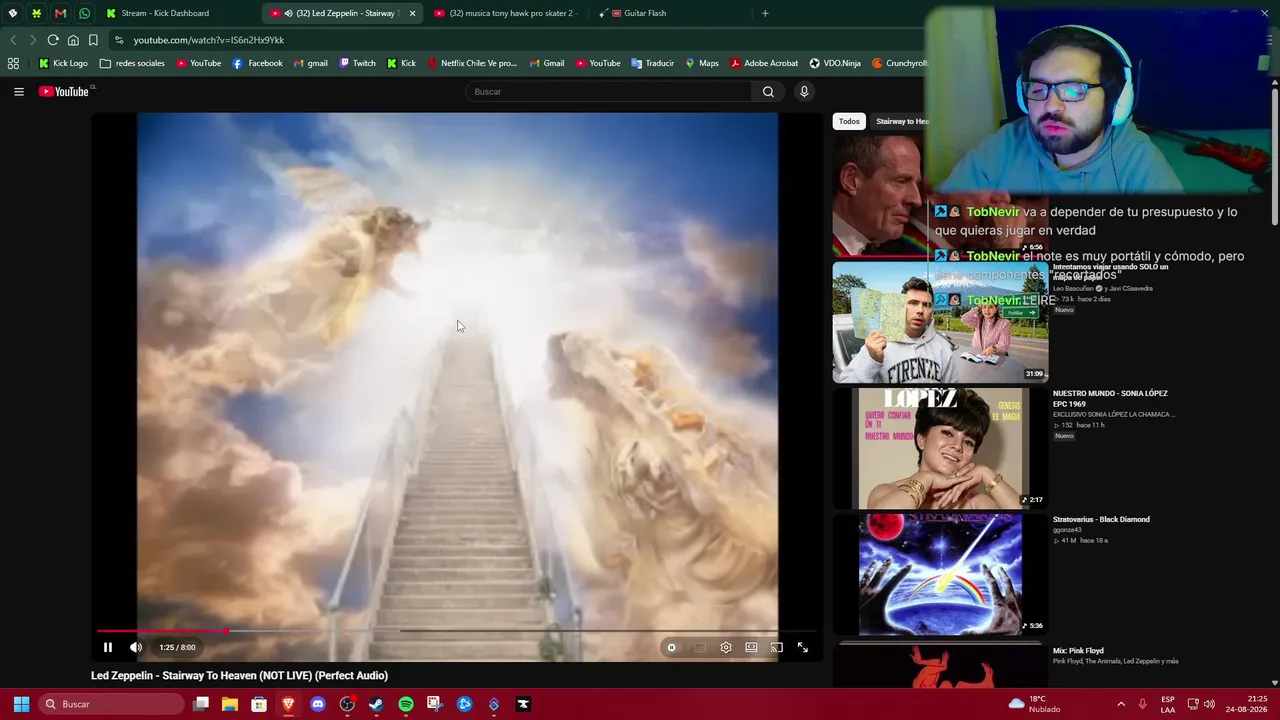The image size is (1280, 720).
Task: Click the Stratovarius - Black Diamond title
Action: (x=1101, y=519)
